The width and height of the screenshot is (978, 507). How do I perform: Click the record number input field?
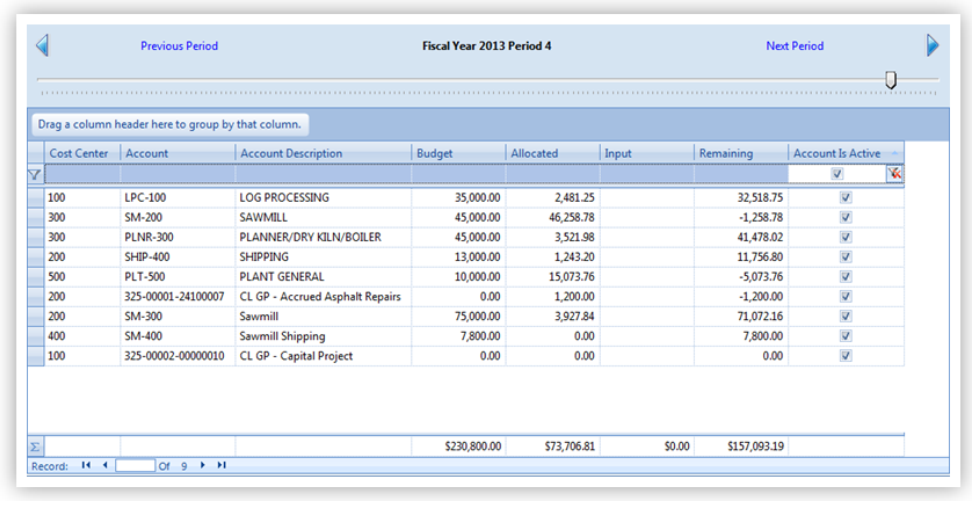pyautogui.click(x=135, y=466)
